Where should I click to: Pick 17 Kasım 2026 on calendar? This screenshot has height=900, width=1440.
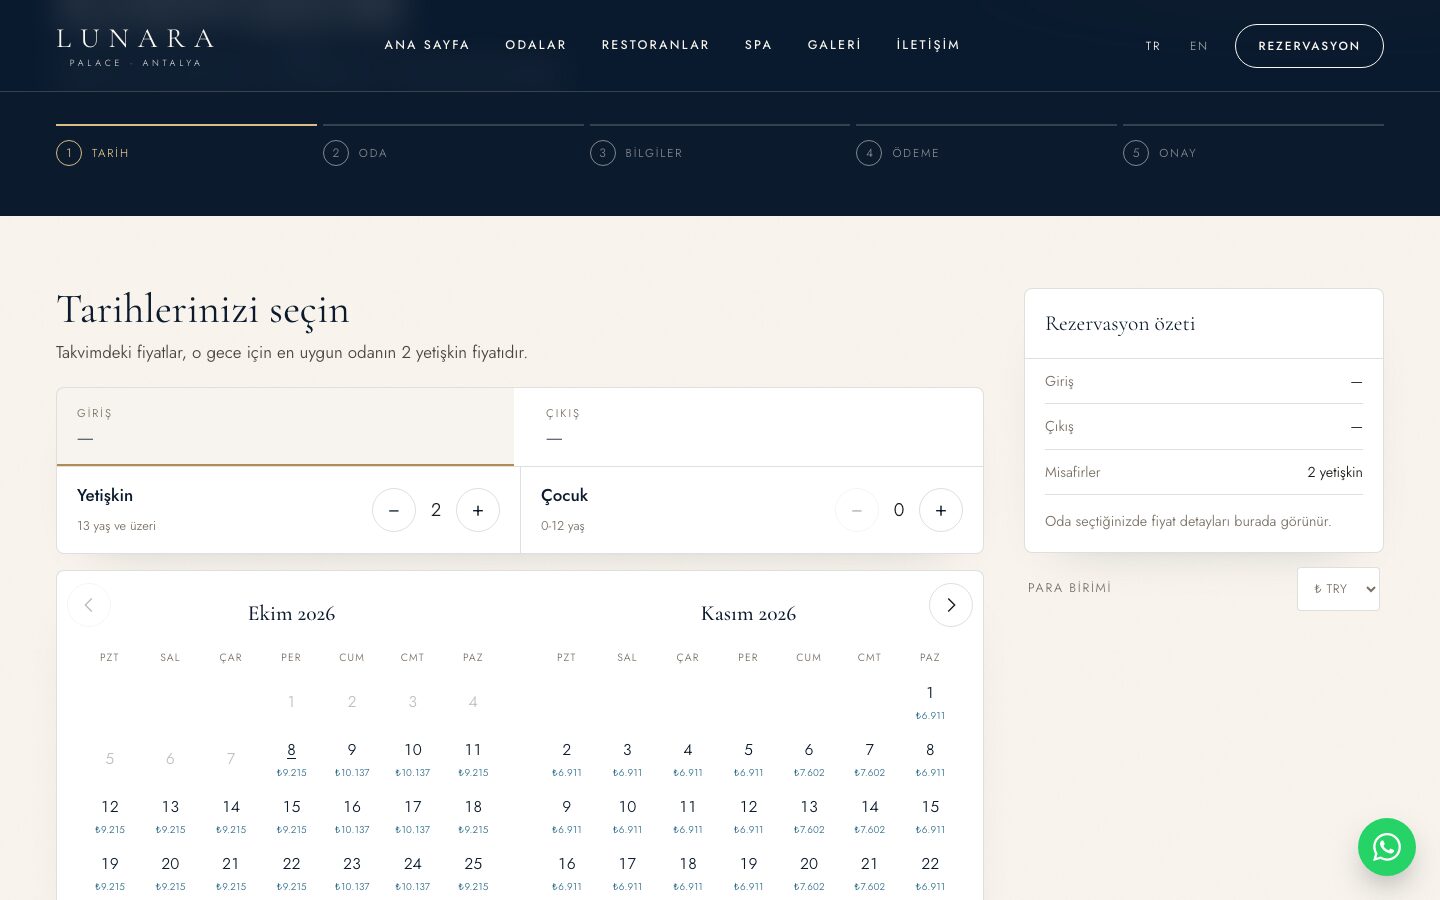(x=627, y=873)
